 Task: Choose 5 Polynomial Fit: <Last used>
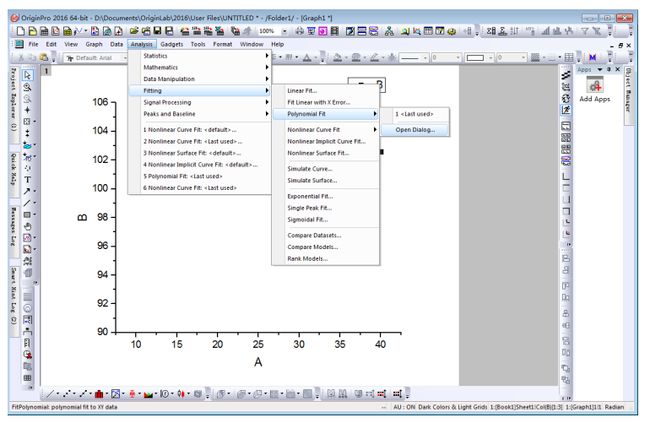pyautogui.click(x=200, y=176)
